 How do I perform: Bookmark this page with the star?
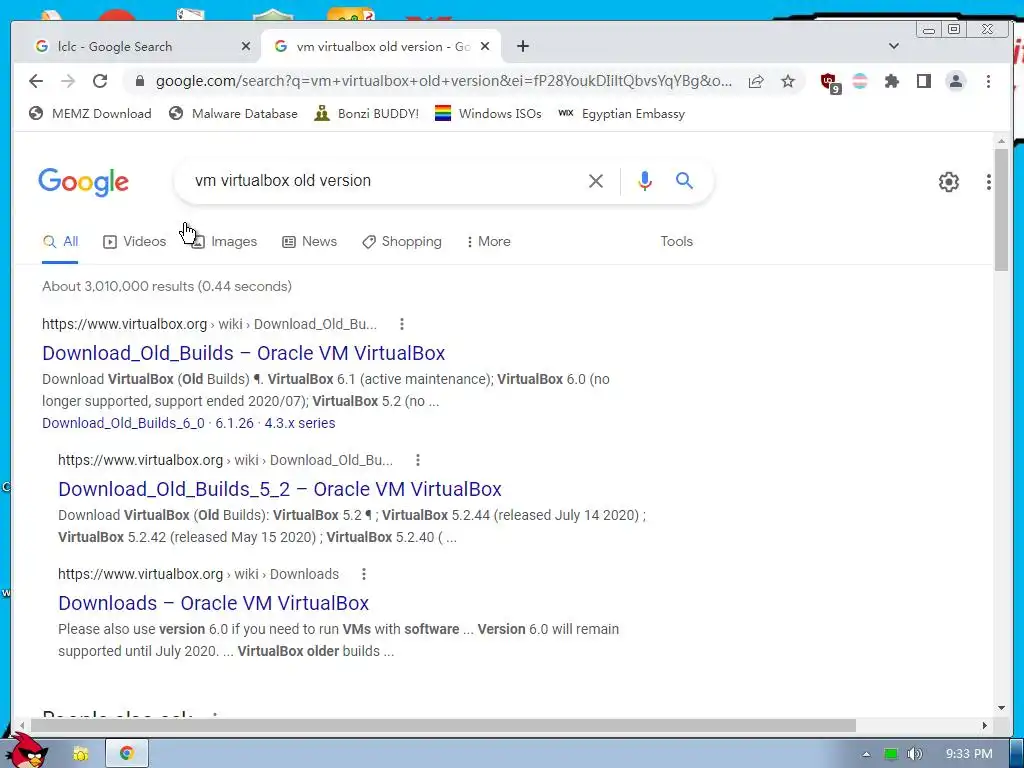pyautogui.click(x=788, y=81)
